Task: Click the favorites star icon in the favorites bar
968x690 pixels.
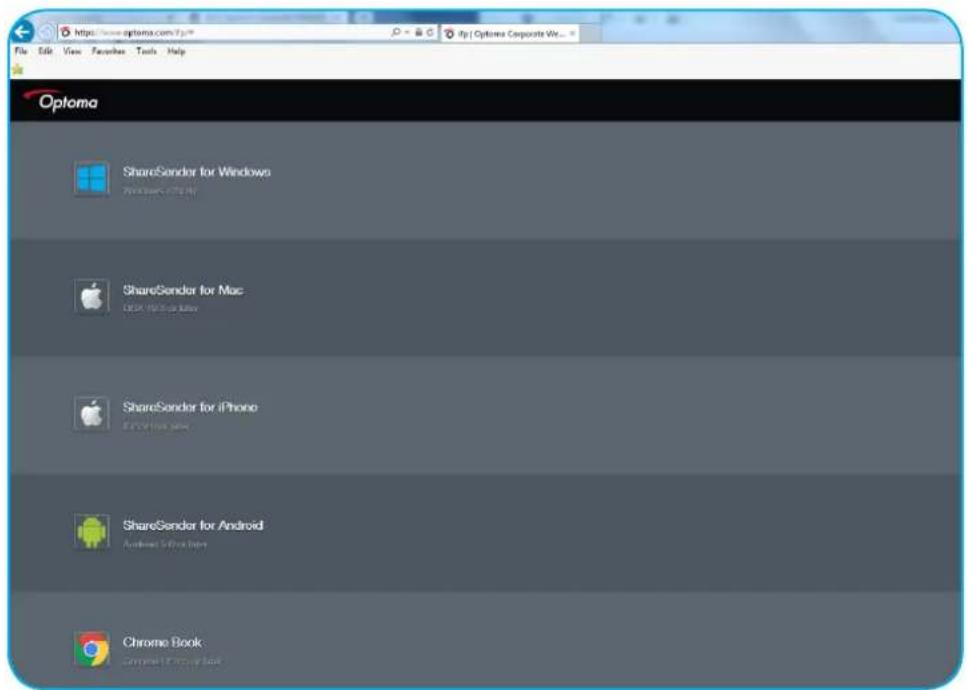Action: pyautogui.click(x=17, y=70)
